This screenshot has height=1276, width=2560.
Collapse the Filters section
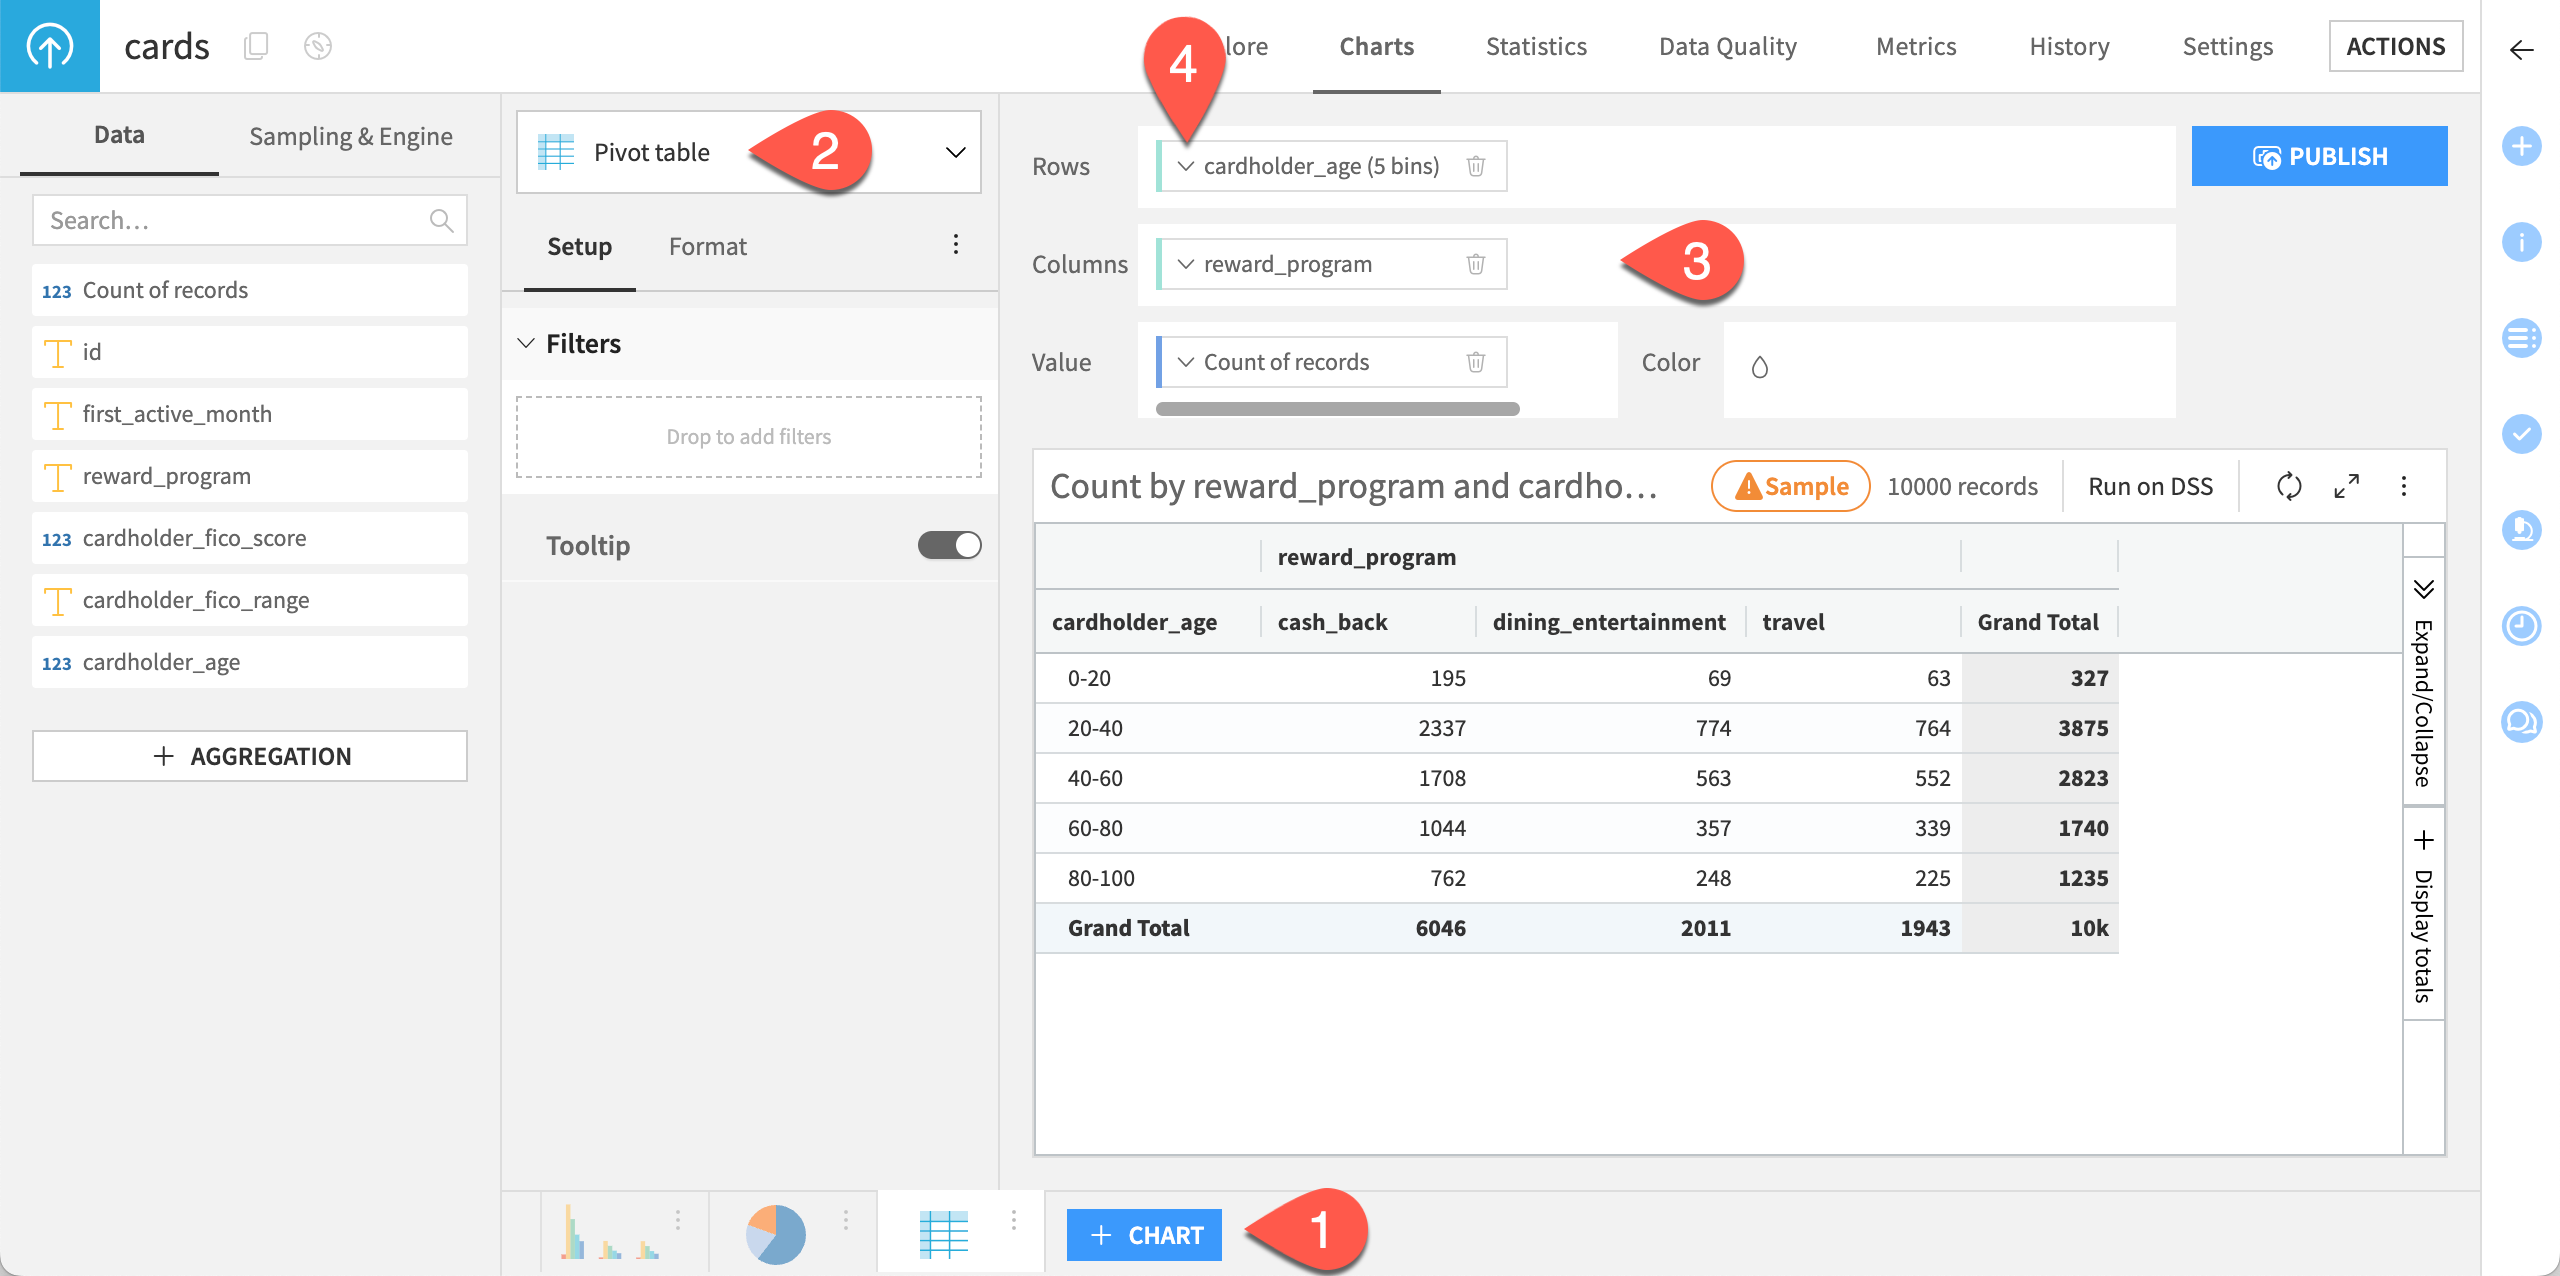click(x=526, y=344)
